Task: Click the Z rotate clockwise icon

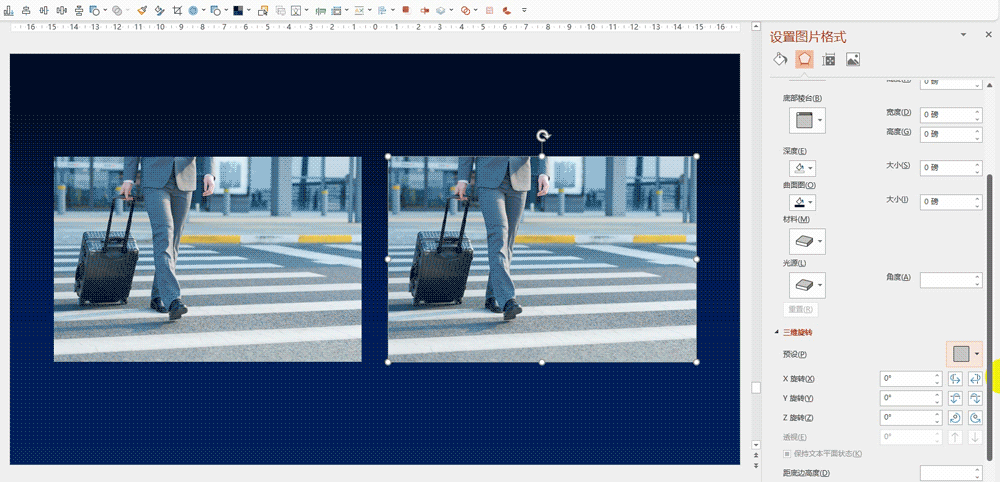Action: pyautogui.click(x=955, y=418)
